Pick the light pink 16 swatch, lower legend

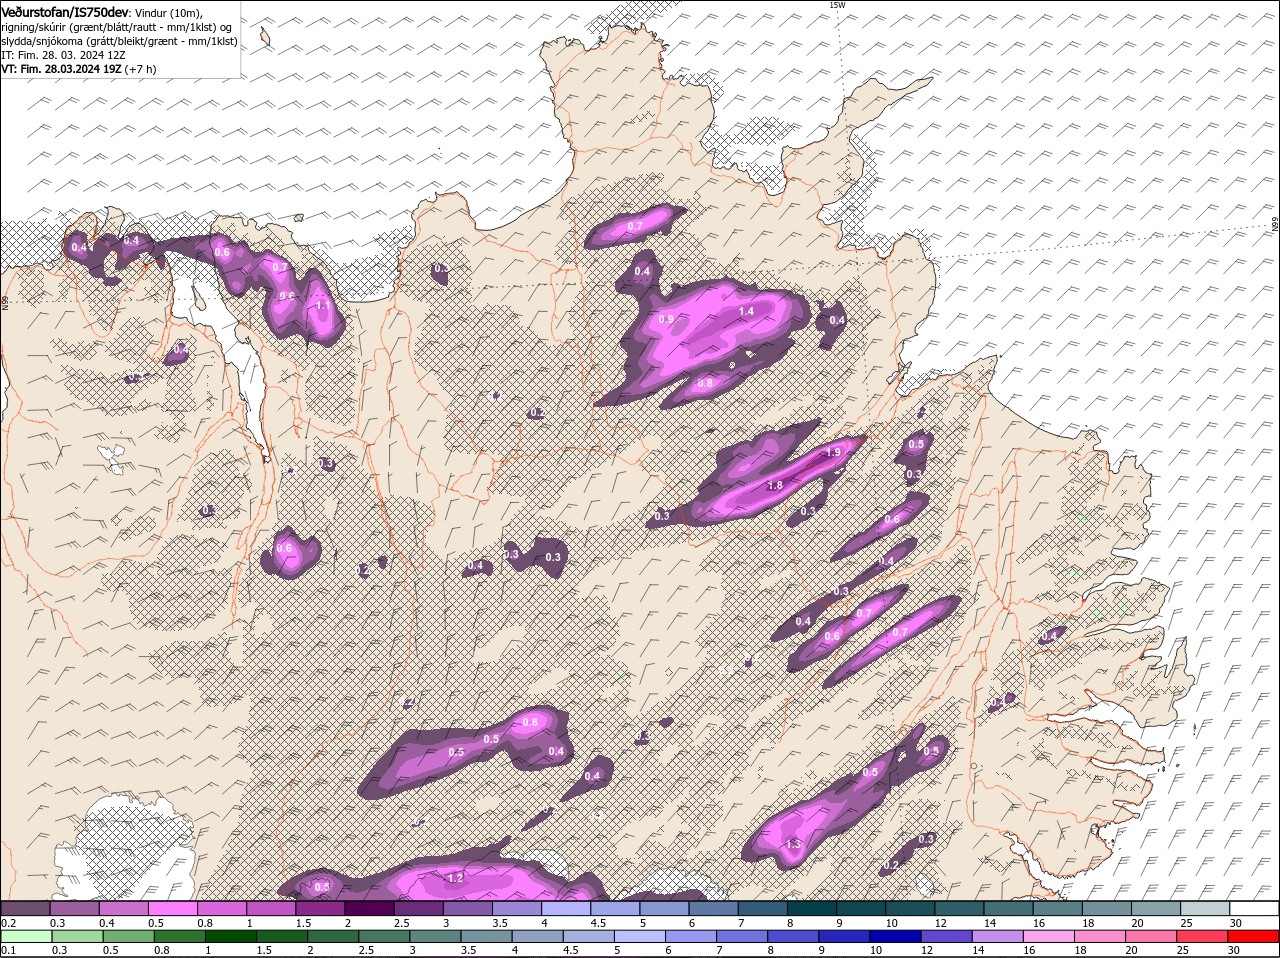(x=1050, y=937)
